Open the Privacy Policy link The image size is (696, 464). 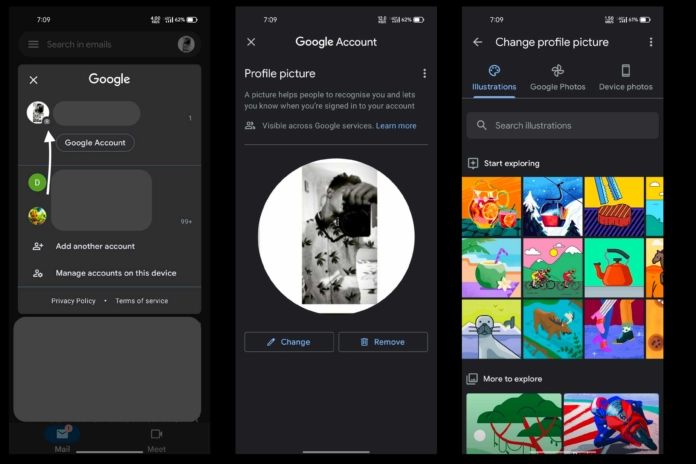coord(73,301)
